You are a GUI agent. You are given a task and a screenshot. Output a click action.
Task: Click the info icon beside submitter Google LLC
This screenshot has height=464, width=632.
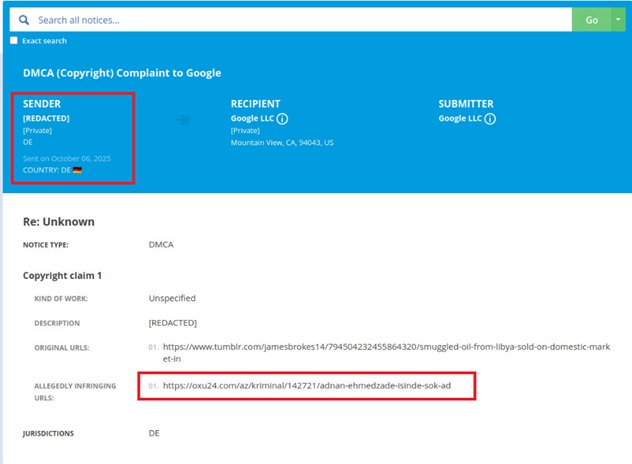491,118
